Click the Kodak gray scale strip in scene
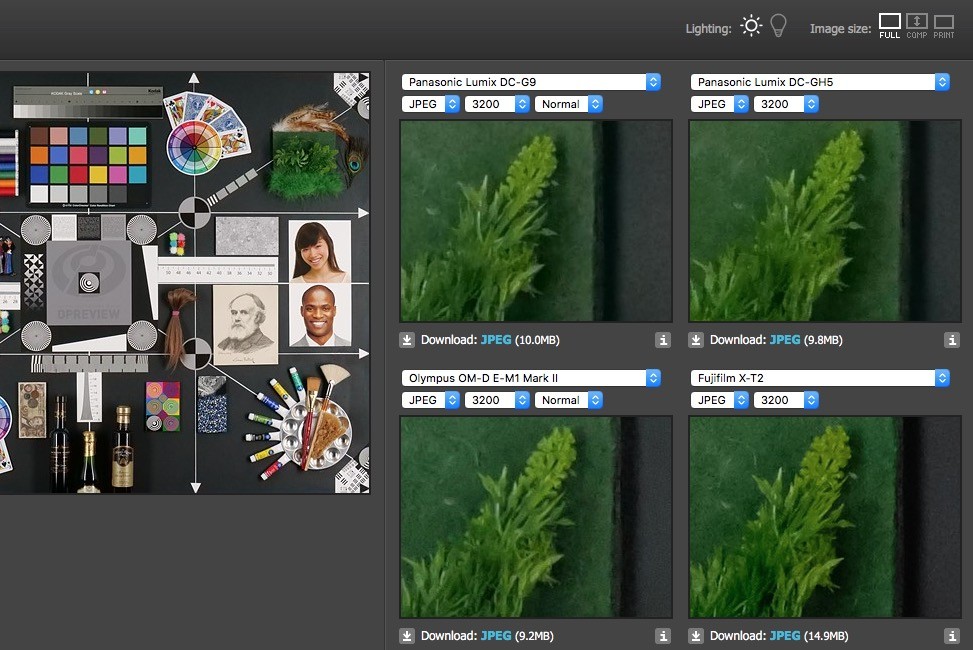Viewport: 973px width, 650px height. click(88, 102)
